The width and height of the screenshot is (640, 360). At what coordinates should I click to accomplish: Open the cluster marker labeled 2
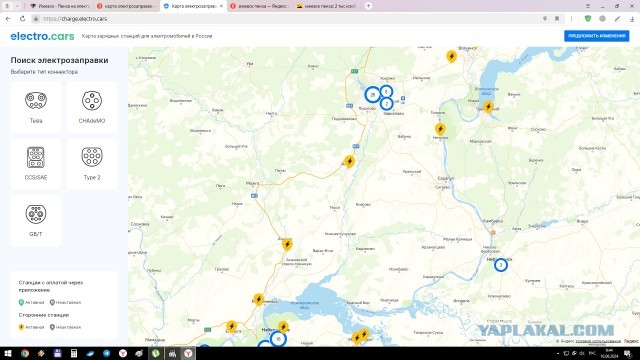point(387,104)
